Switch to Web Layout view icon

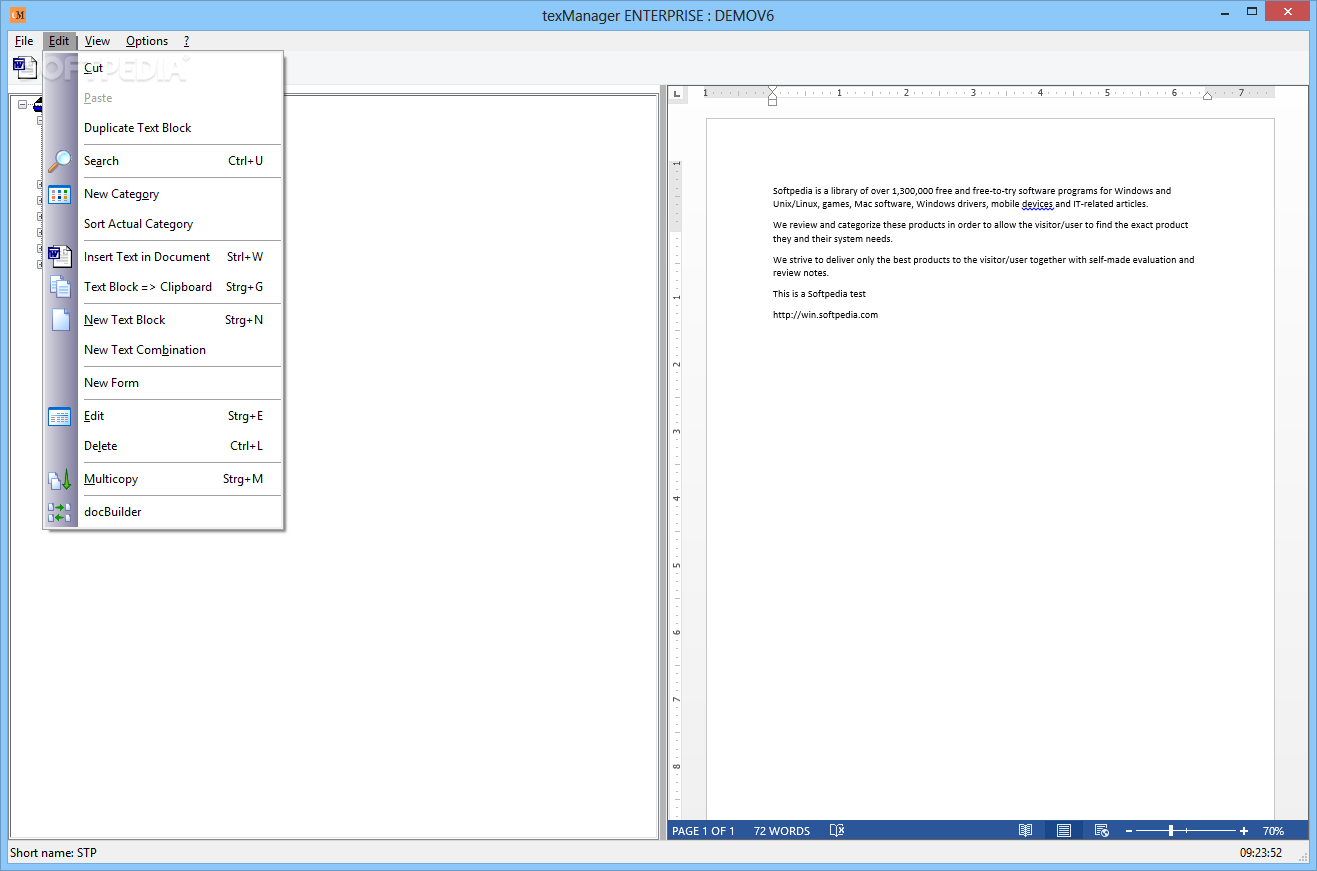click(1101, 831)
